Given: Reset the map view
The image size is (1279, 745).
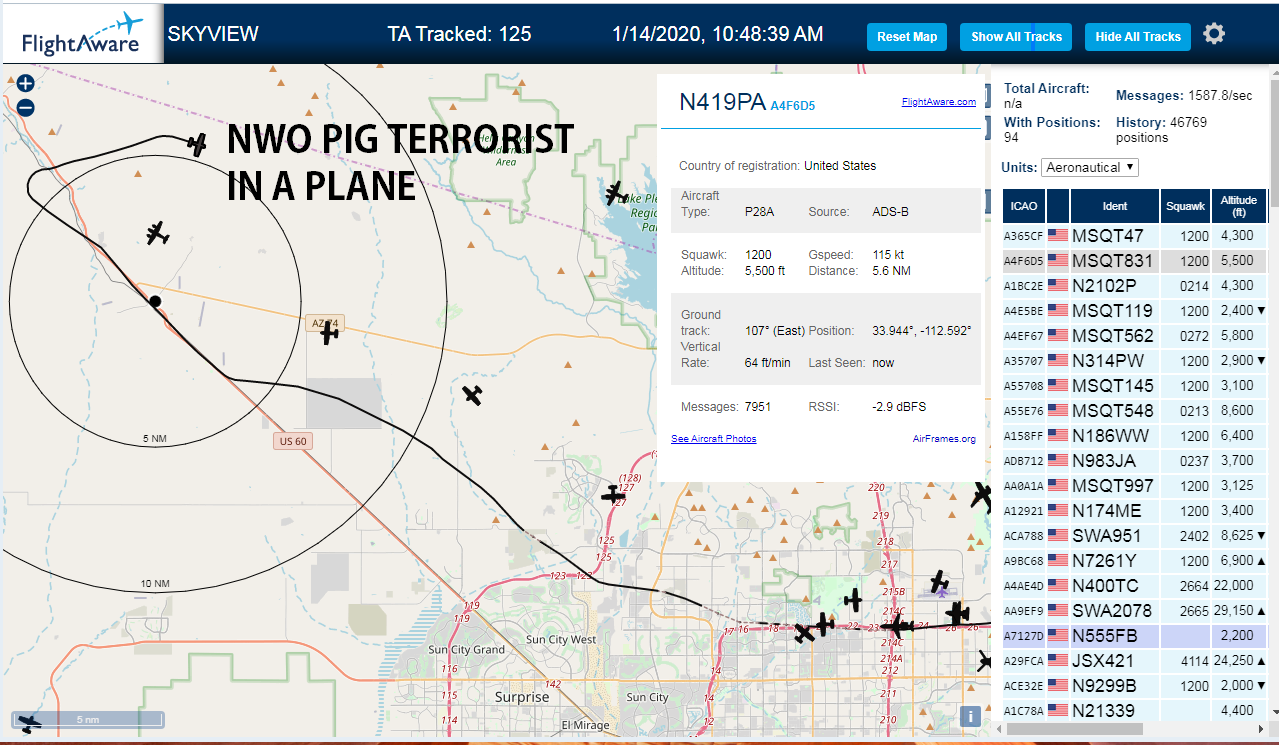Looking at the screenshot, I should 907,37.
